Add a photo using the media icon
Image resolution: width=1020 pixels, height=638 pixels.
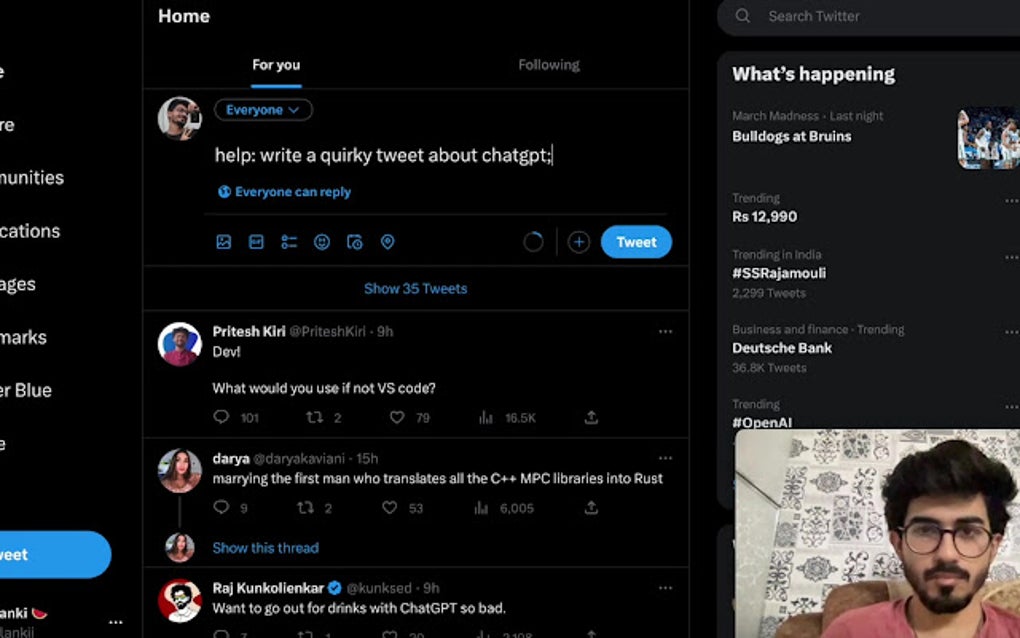pos(224,242)
